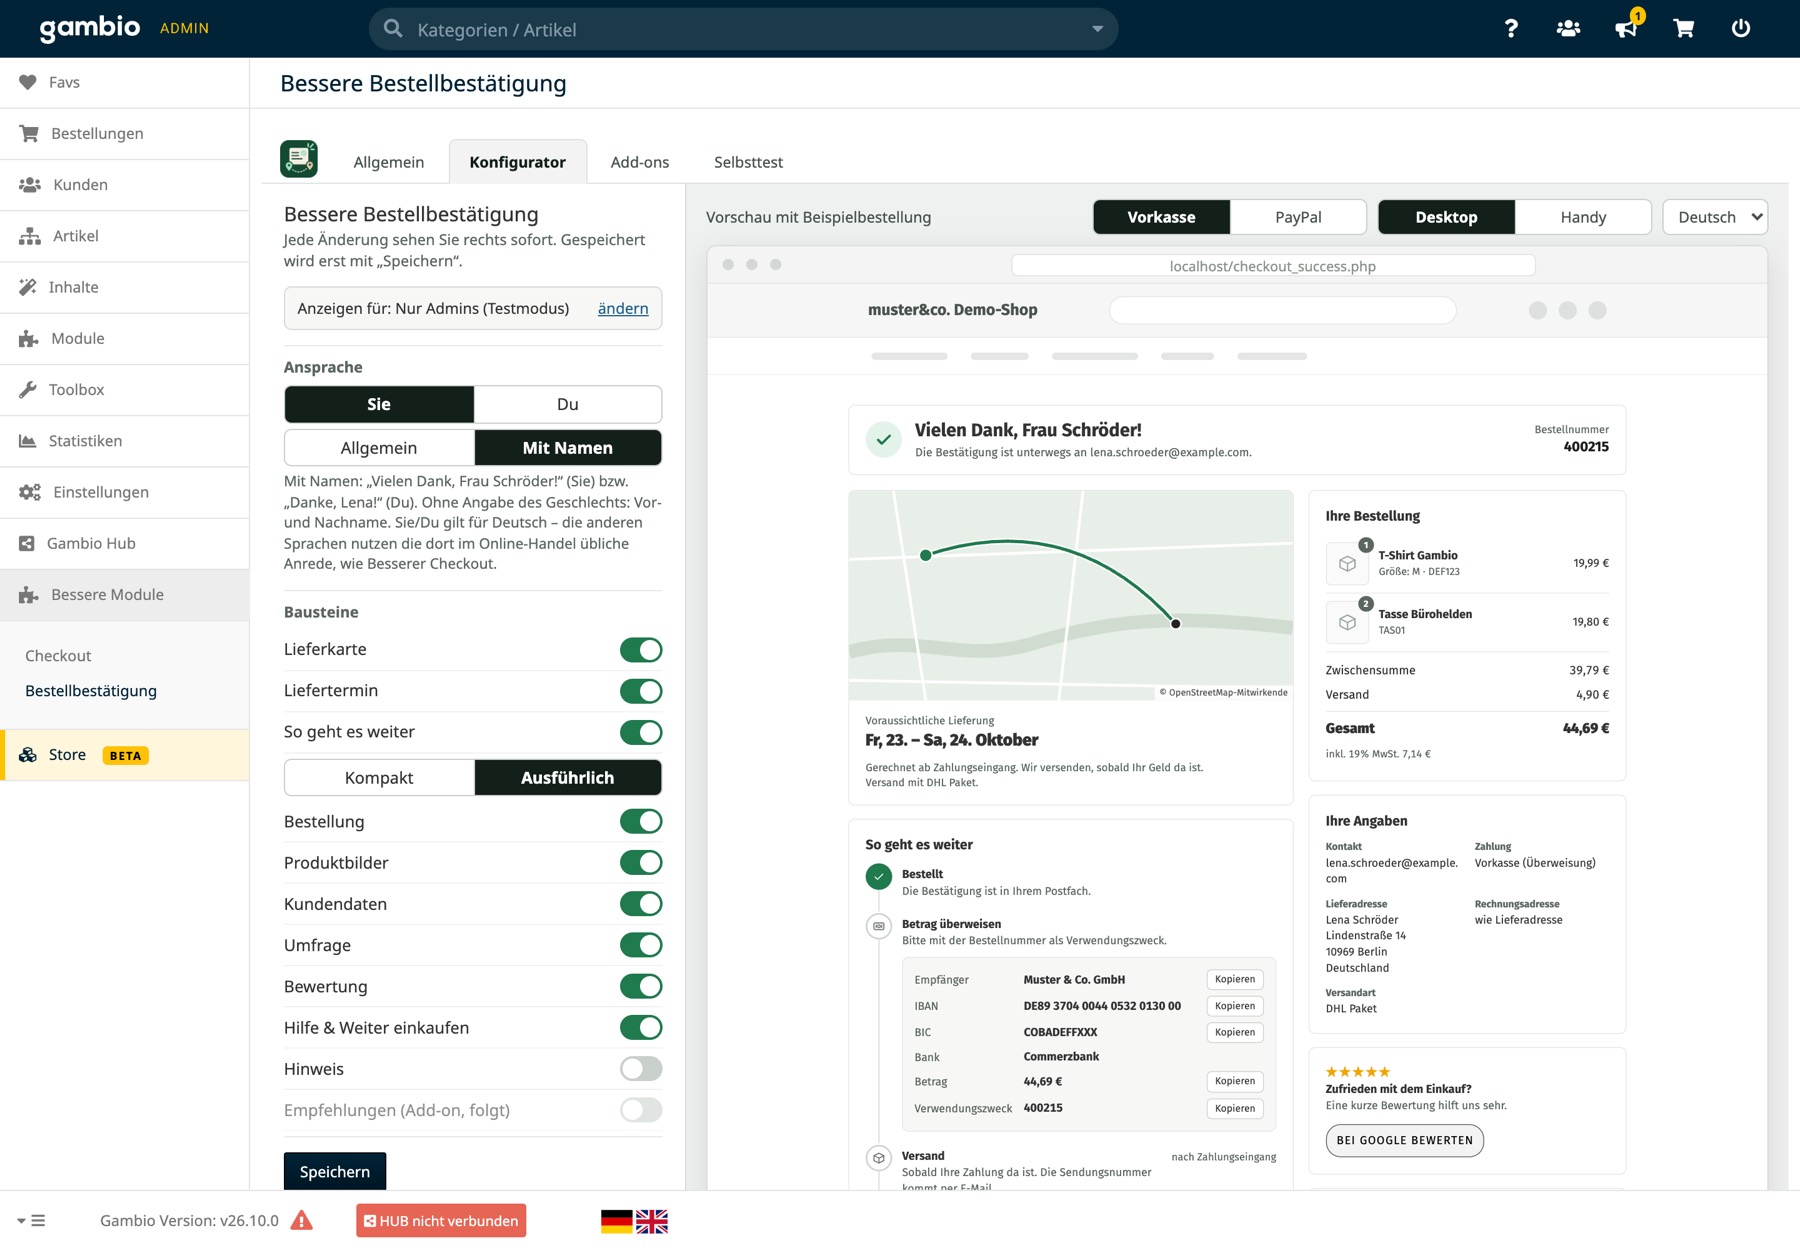Expand the footer menu collapse arrow
The height and width of the screenshot is (1250, 1800).
click(30, 1220)
